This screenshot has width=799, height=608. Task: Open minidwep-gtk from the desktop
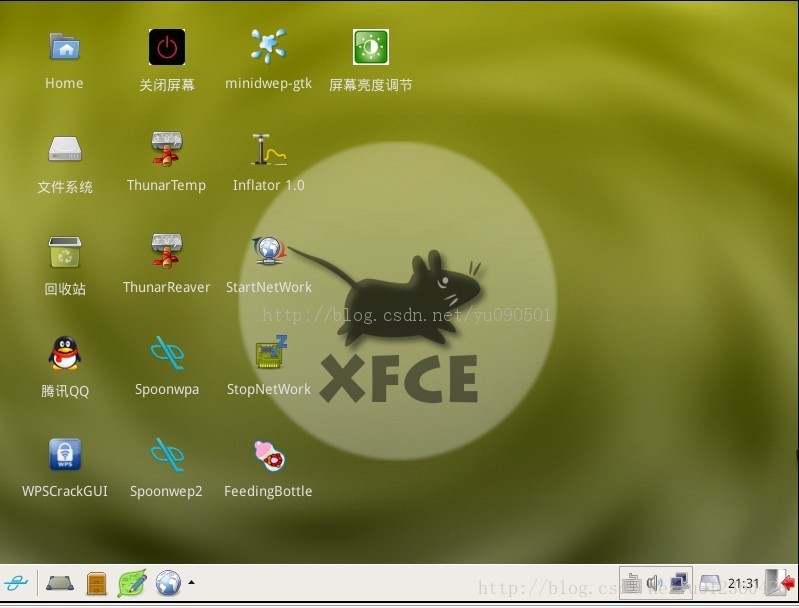click(269, 46)
